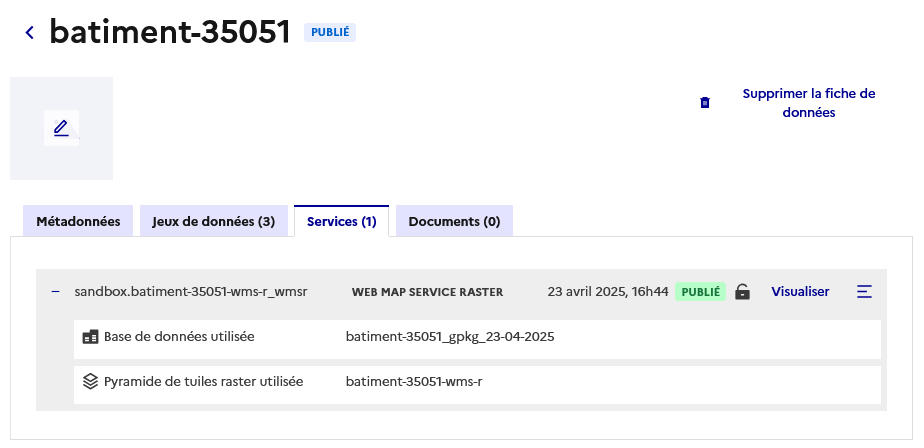This screenshot has height=448, width=924.
Task: Select the batiment-35051-wms-r pyramid name
Action: coord(414,381)
